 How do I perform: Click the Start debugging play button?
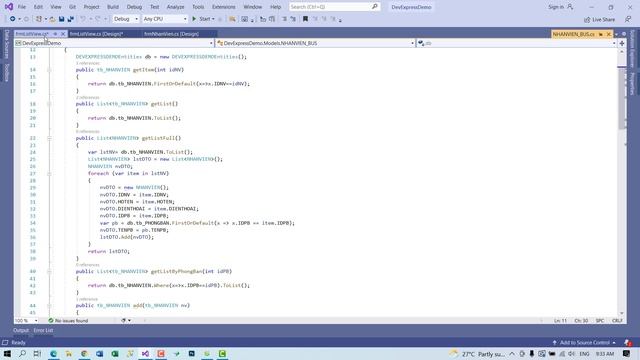[194, 19]
